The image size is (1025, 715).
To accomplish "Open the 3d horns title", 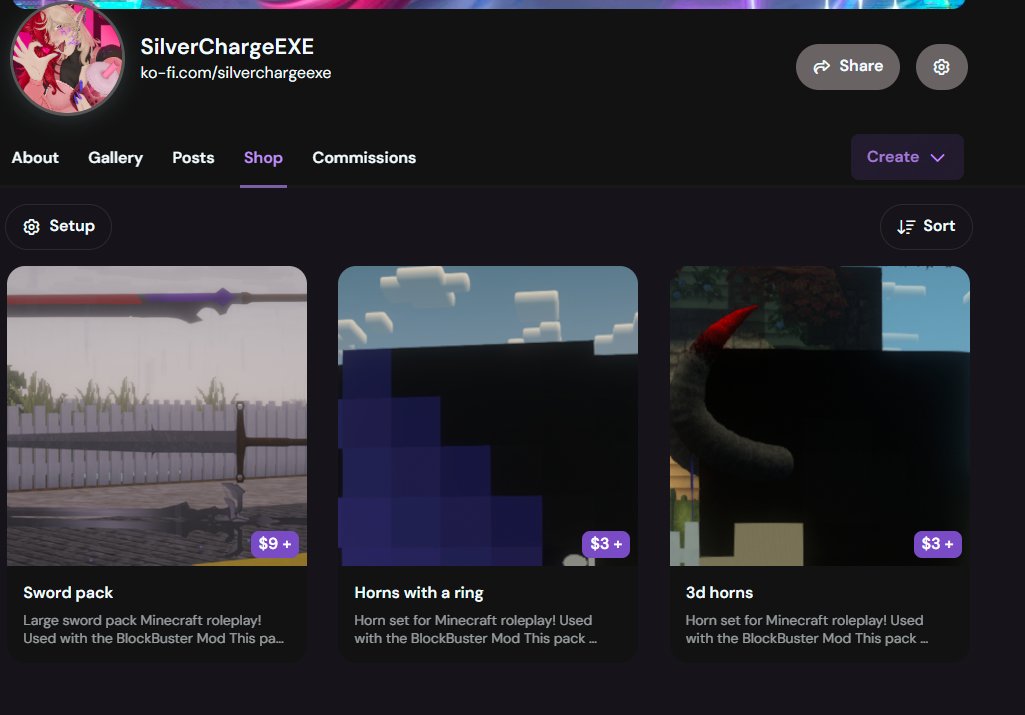I will tap(719, 593).
